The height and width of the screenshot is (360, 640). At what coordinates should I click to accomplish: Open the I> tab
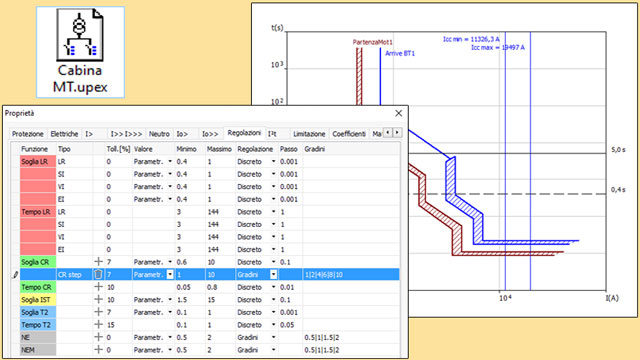coord(89,134)
